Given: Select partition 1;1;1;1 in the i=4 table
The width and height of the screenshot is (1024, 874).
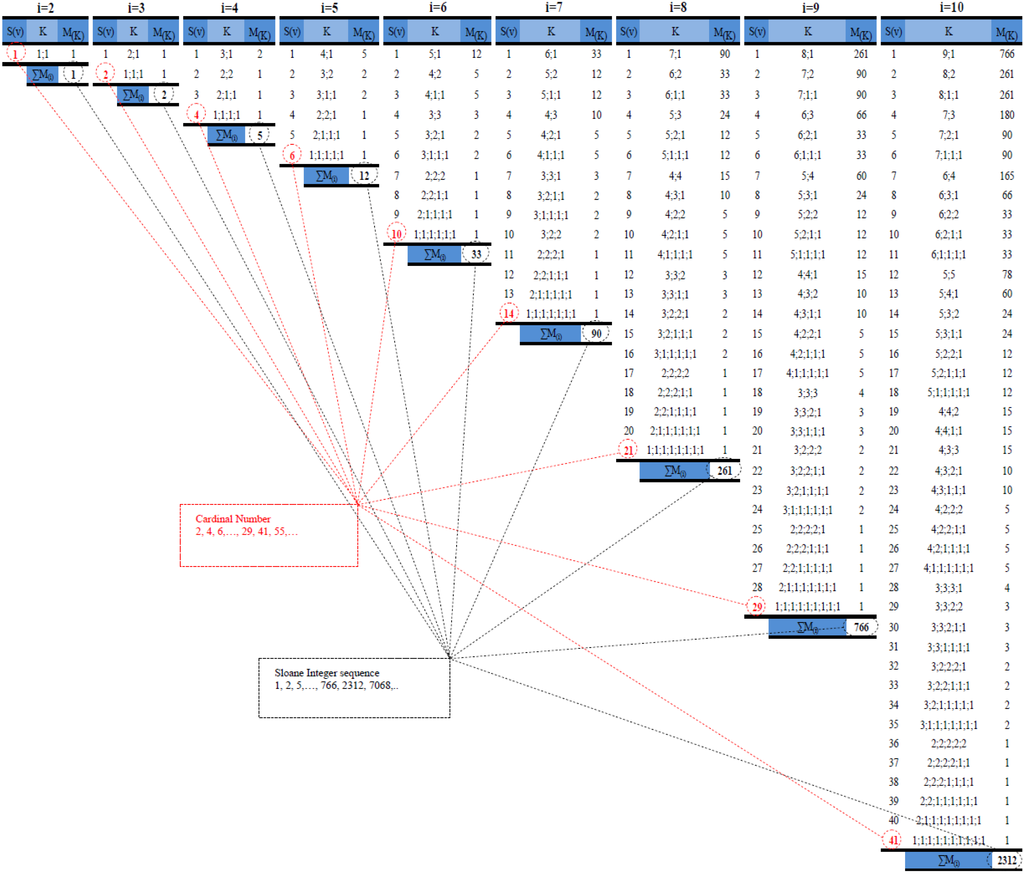Looking at the screenshot, I should (x=227, y=115).
